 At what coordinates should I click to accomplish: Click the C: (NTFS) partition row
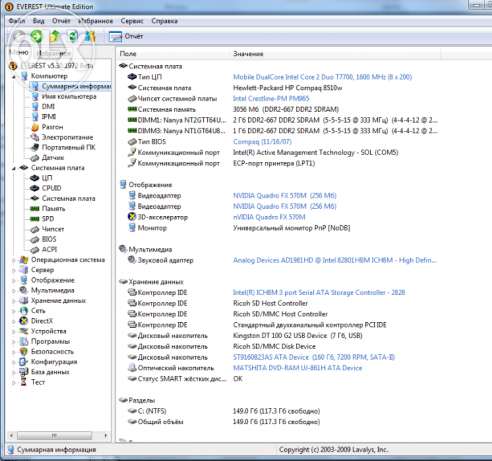pyautogui.click(x=224, y=411)
